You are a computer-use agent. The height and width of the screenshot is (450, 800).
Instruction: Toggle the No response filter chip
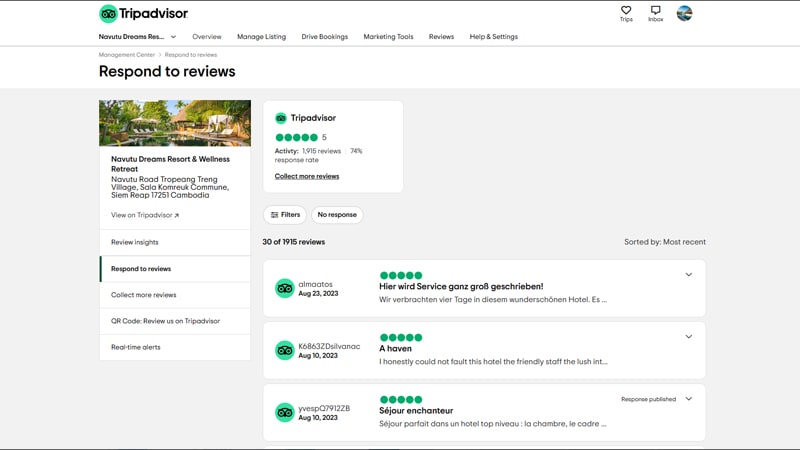[337, 214]
